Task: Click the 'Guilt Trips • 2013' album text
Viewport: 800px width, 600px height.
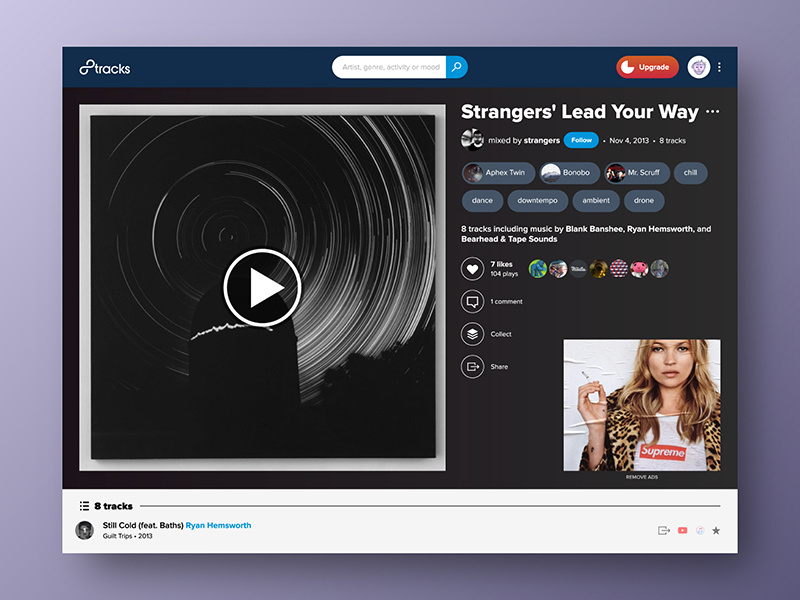Action: [x=128, y=536]
